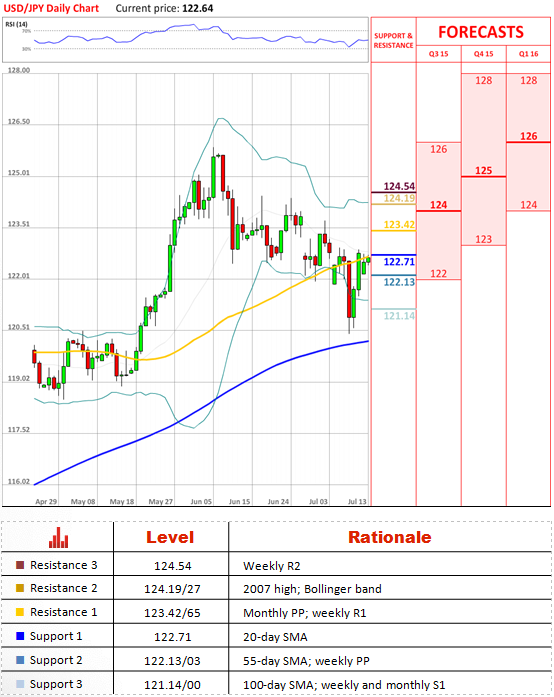554x697 pixels.
Task: Click the 123.42 resistance level label
Action: 399,224
